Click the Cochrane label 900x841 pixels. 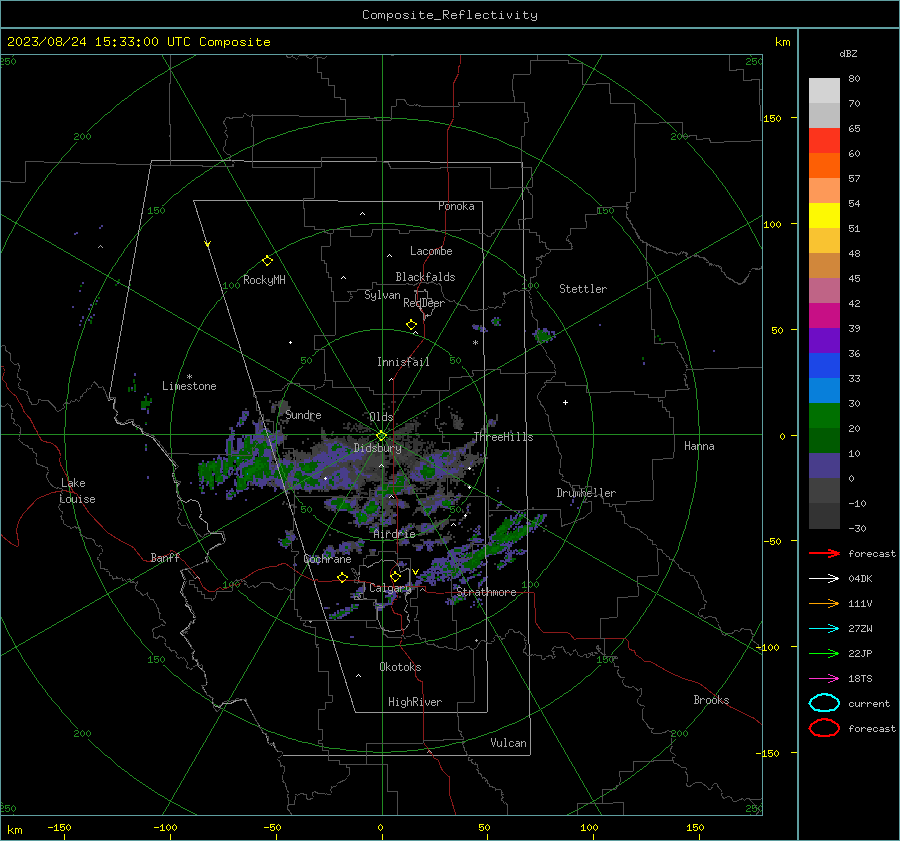[327, 559]
